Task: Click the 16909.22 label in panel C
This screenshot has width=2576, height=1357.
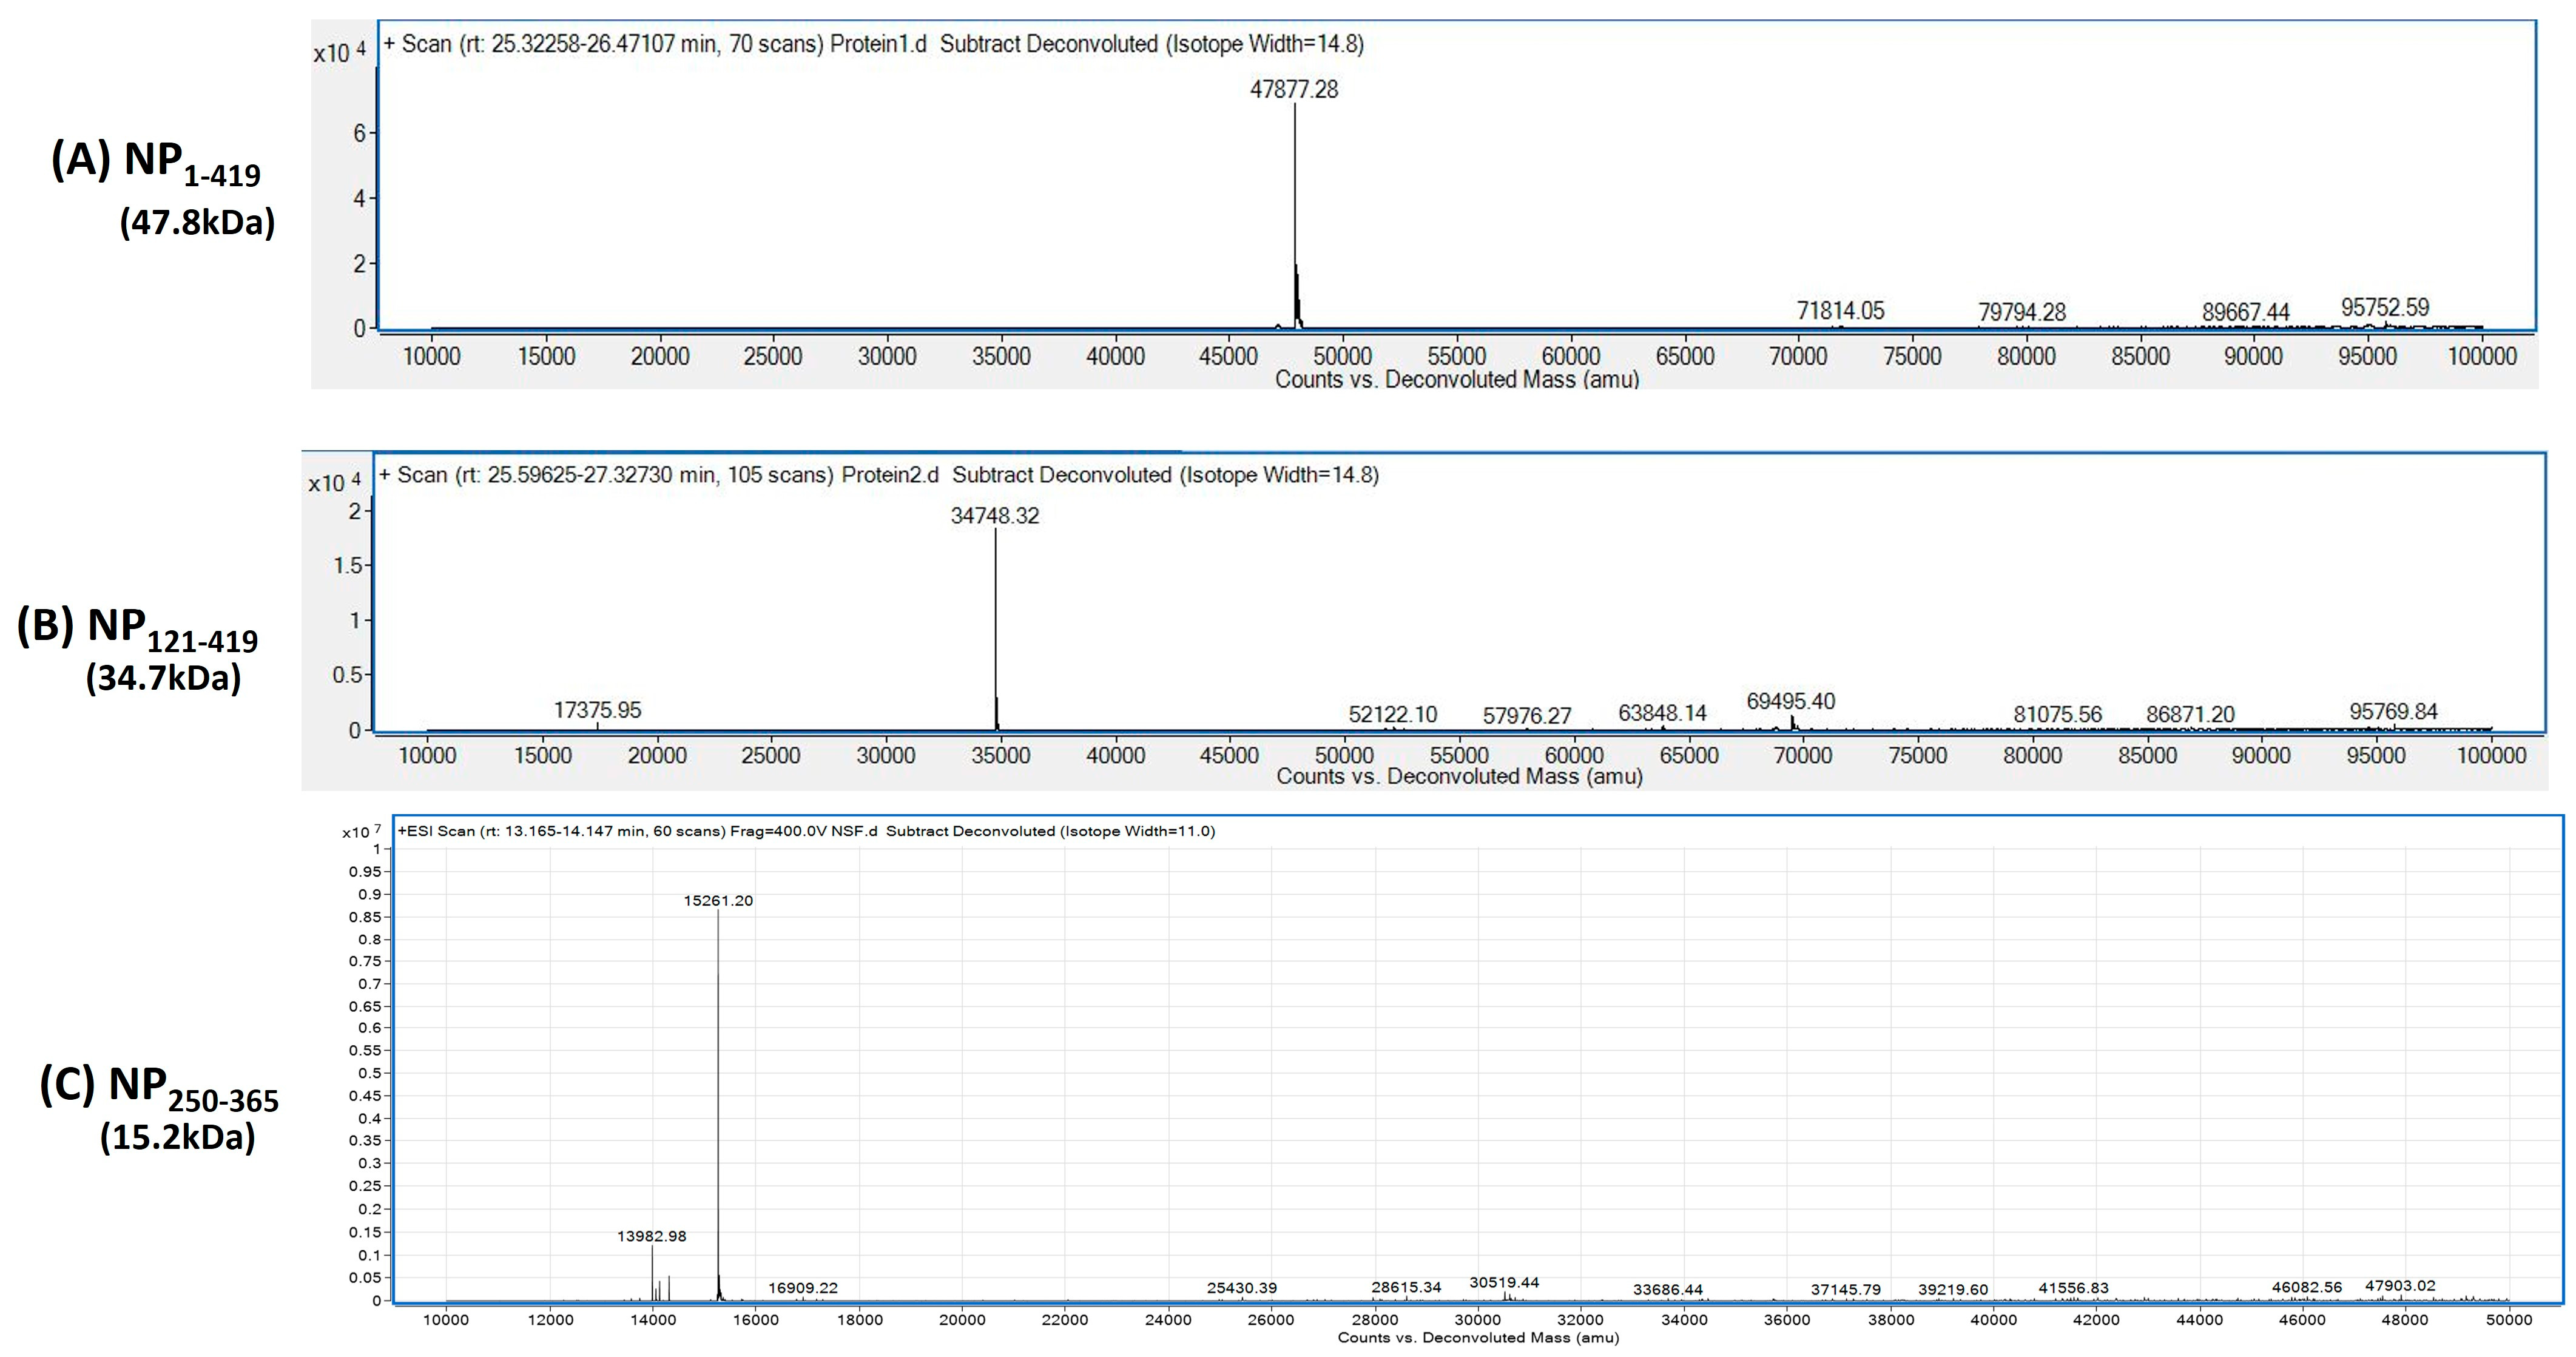Action: (802, 1288)
